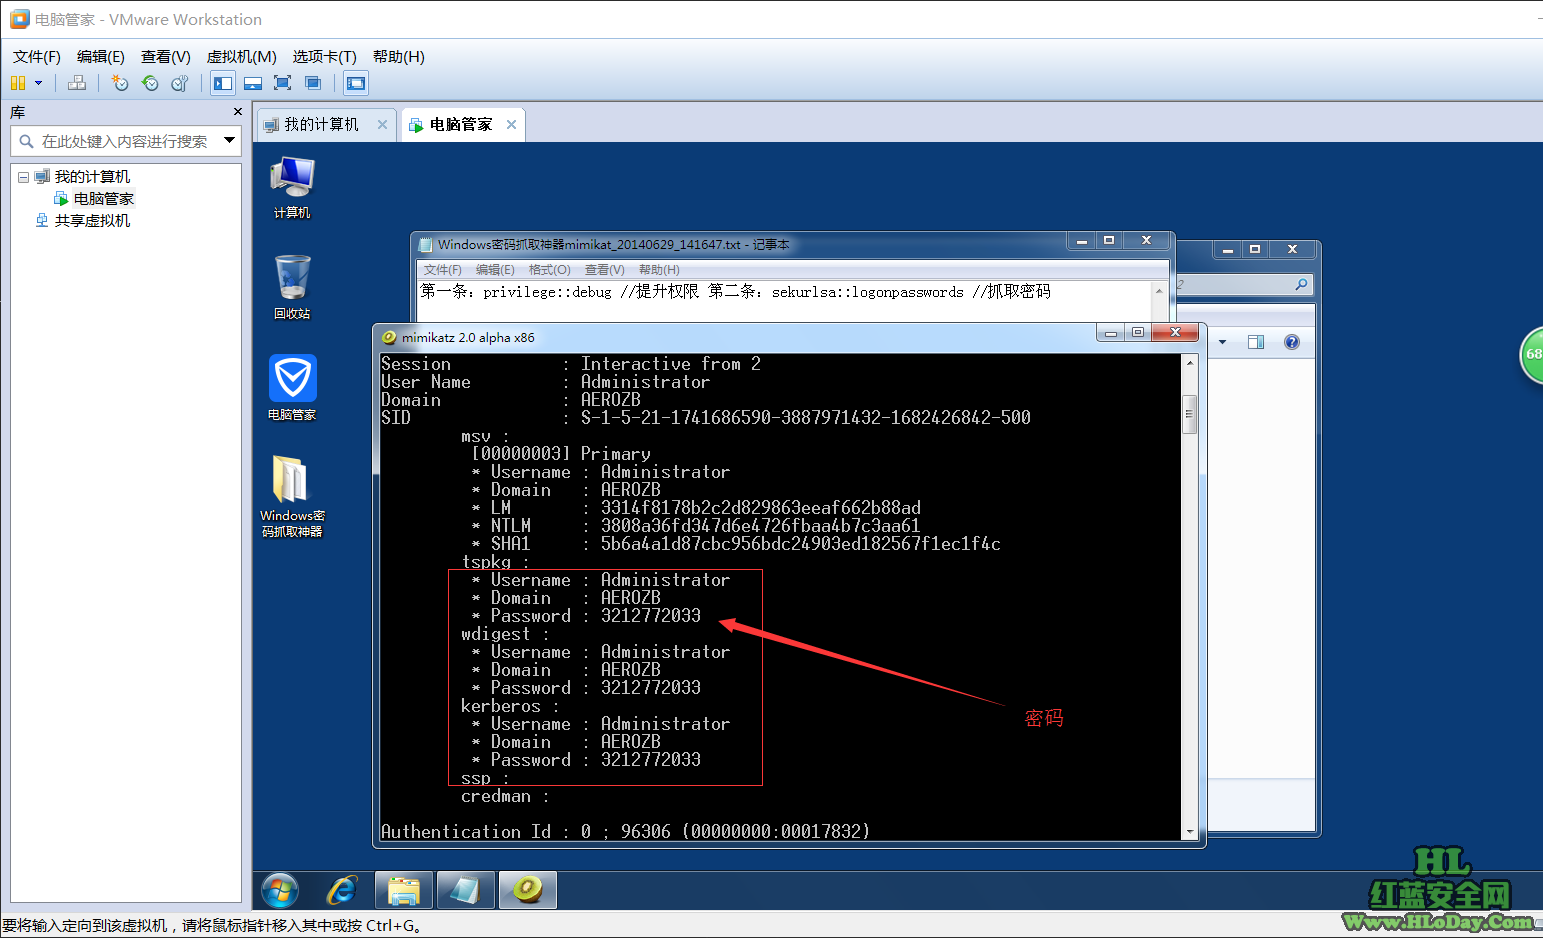Image resolution: width=1543 pixels, height=938 pixels.
Task: Select the Windows密码抓取神器 folder icon
Action: 292,496
